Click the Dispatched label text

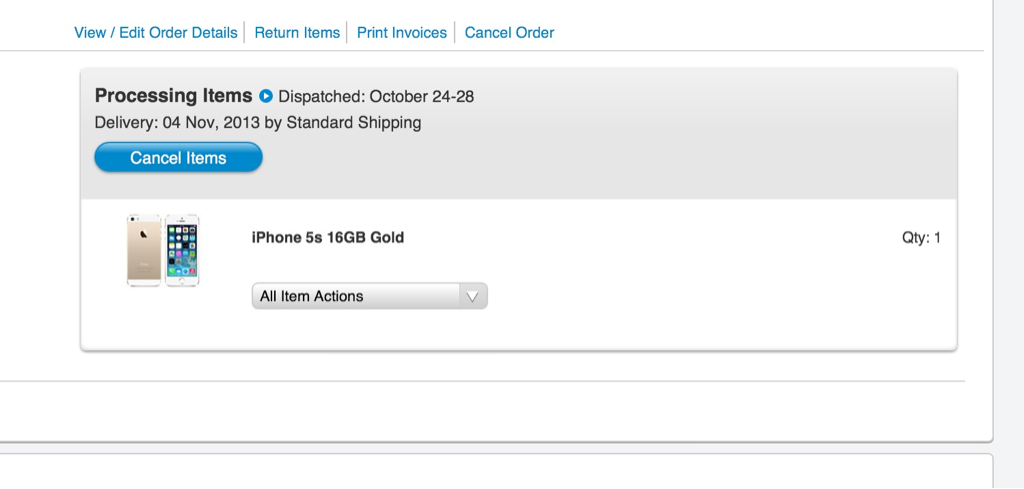coord(321,97)
